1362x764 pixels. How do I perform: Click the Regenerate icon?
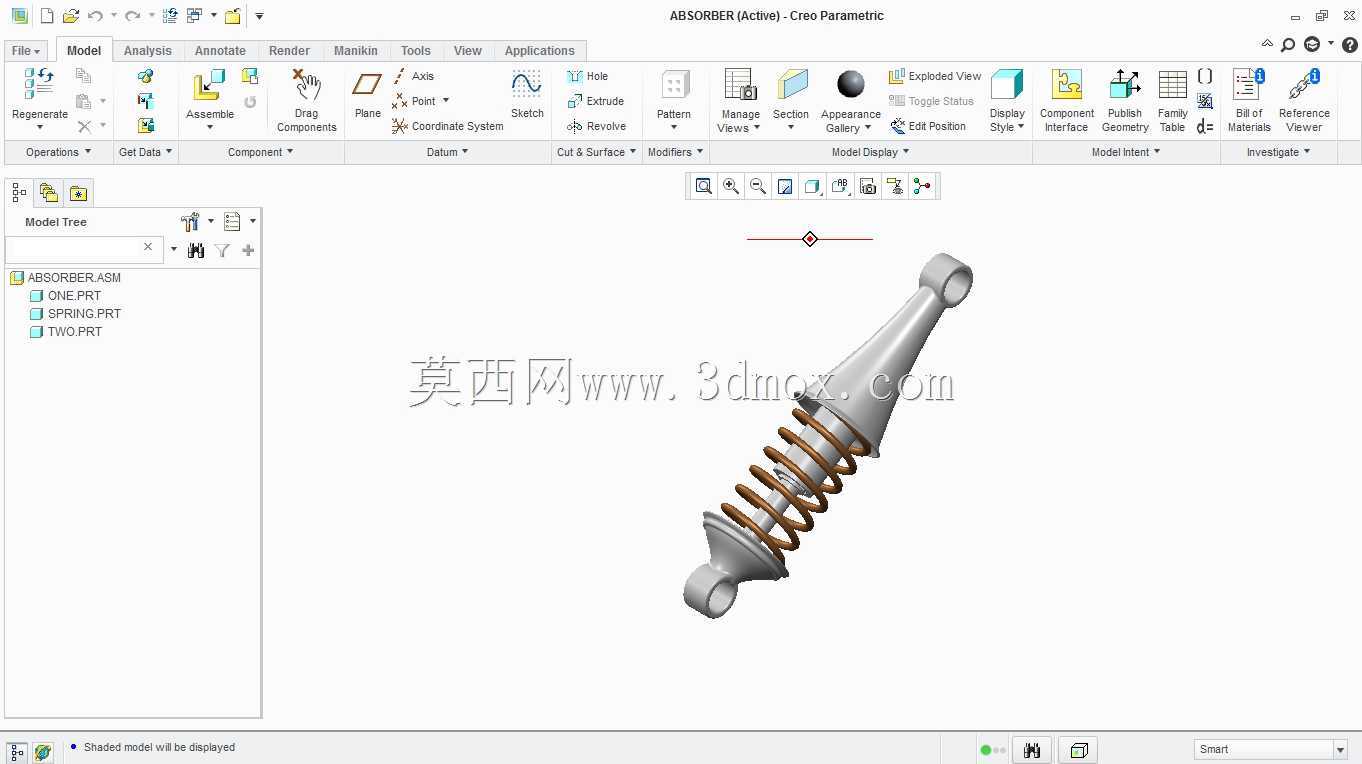click(x=39, y=84)
